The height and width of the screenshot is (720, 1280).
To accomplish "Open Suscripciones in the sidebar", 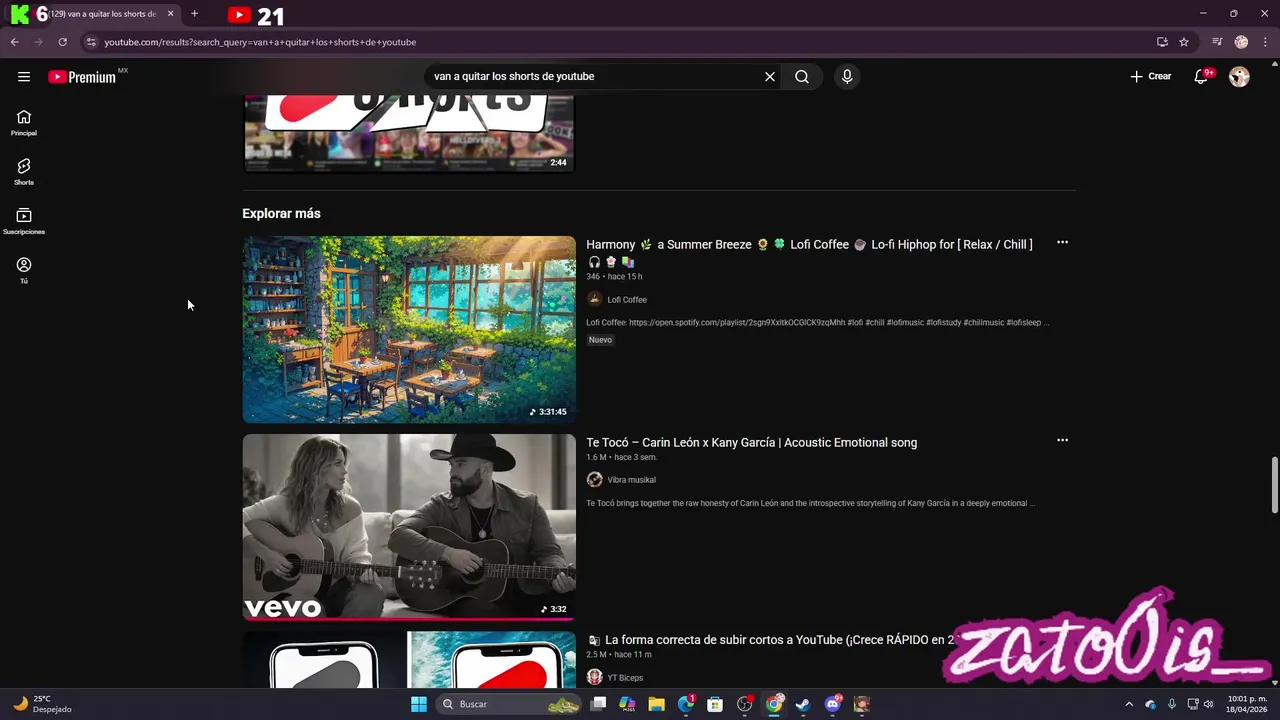I will [x=24, y=221].
